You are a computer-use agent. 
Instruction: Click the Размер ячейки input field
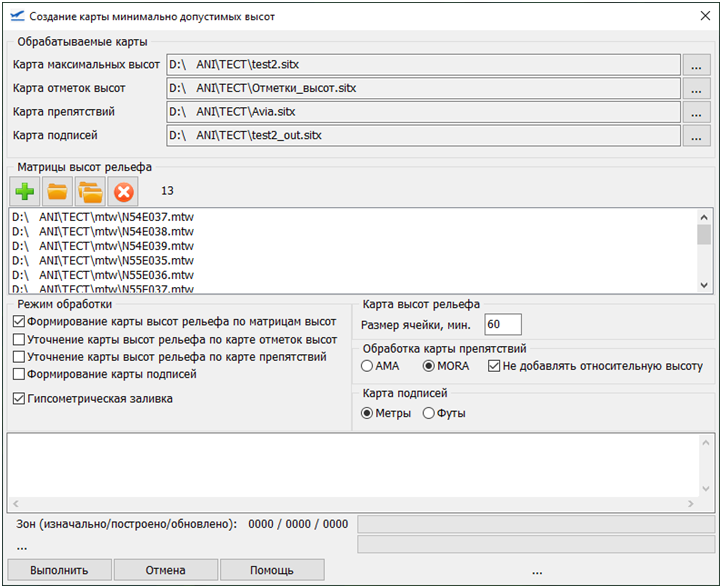502,324
